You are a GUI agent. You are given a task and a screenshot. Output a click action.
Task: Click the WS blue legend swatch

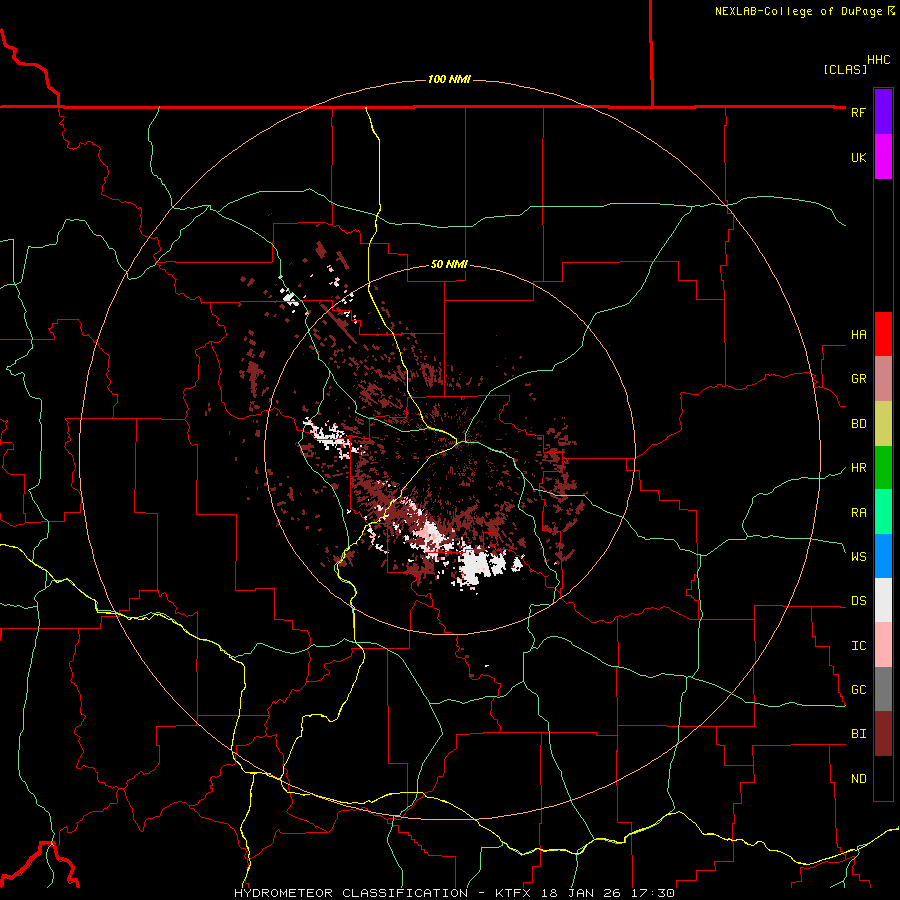tap(883, 556)
